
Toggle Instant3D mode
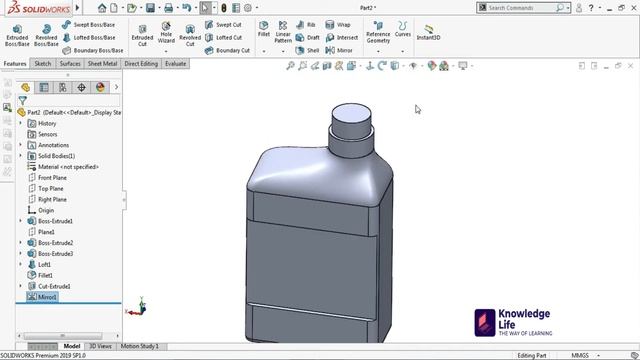428,32
